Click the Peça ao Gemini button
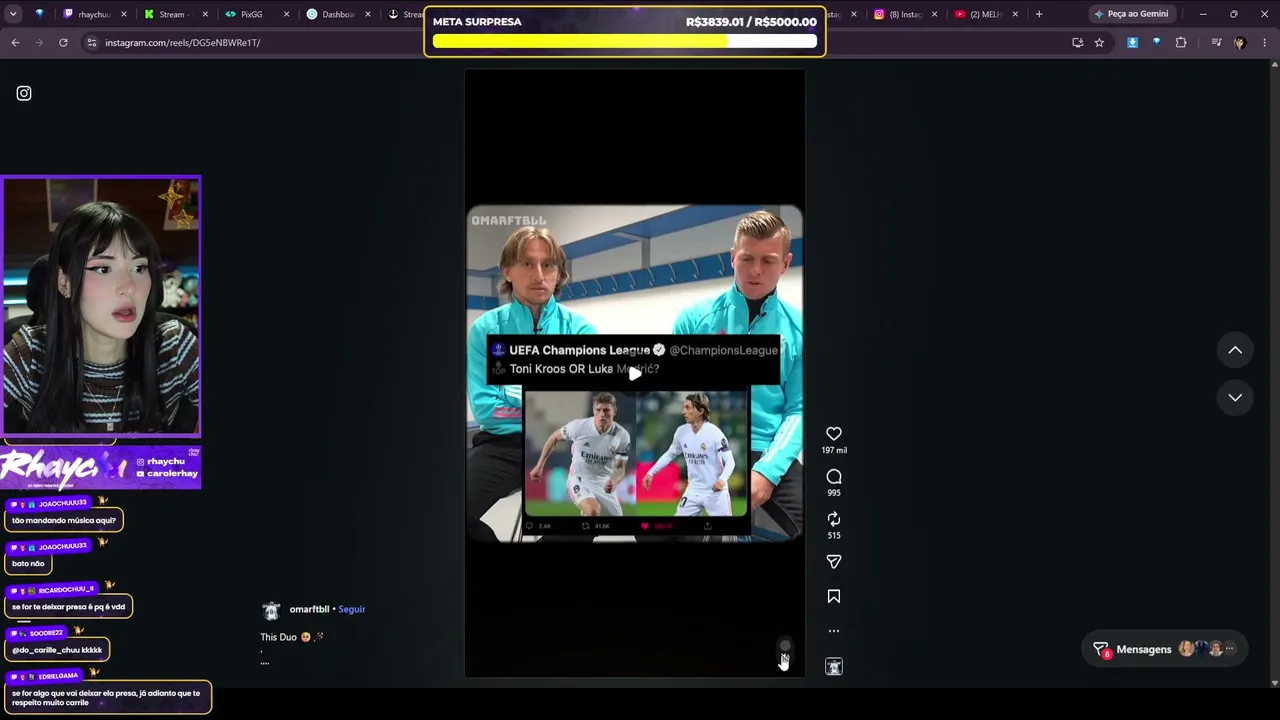The width and height of the screenshot is (1280, 720). (x=1131, y=14)
